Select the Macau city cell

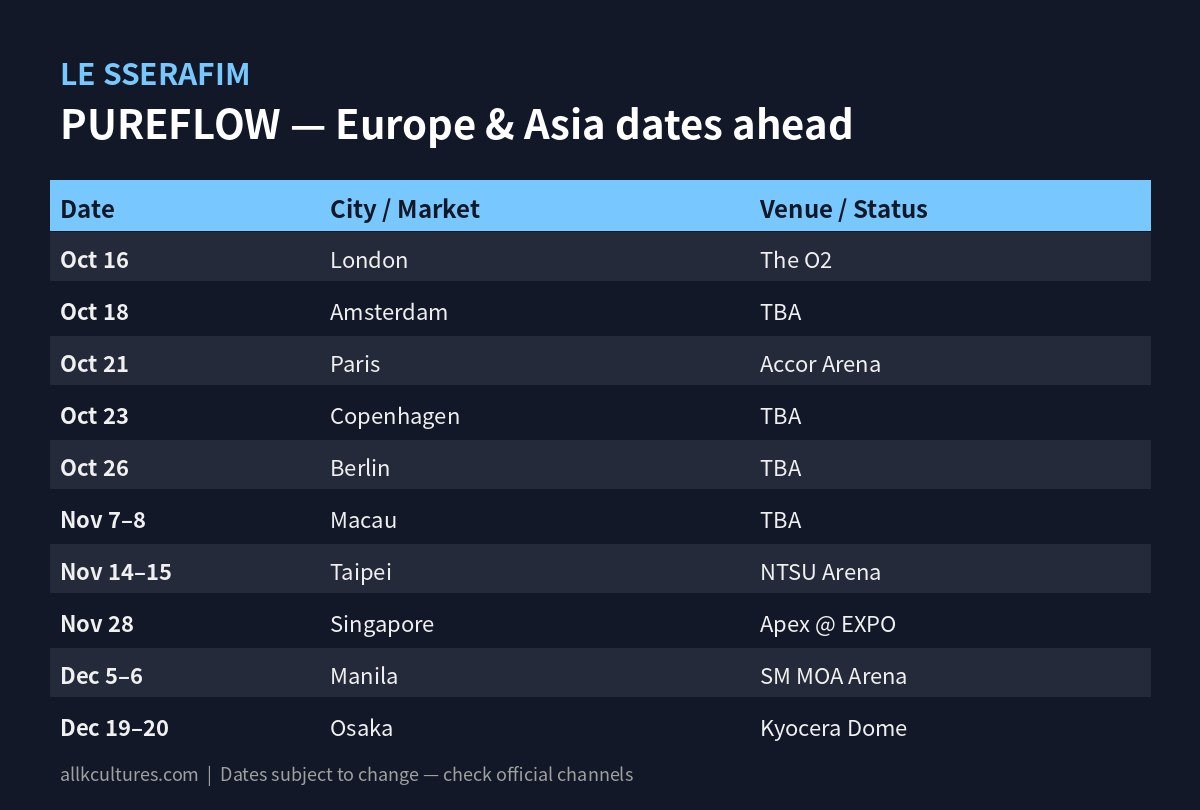point(364,520)
